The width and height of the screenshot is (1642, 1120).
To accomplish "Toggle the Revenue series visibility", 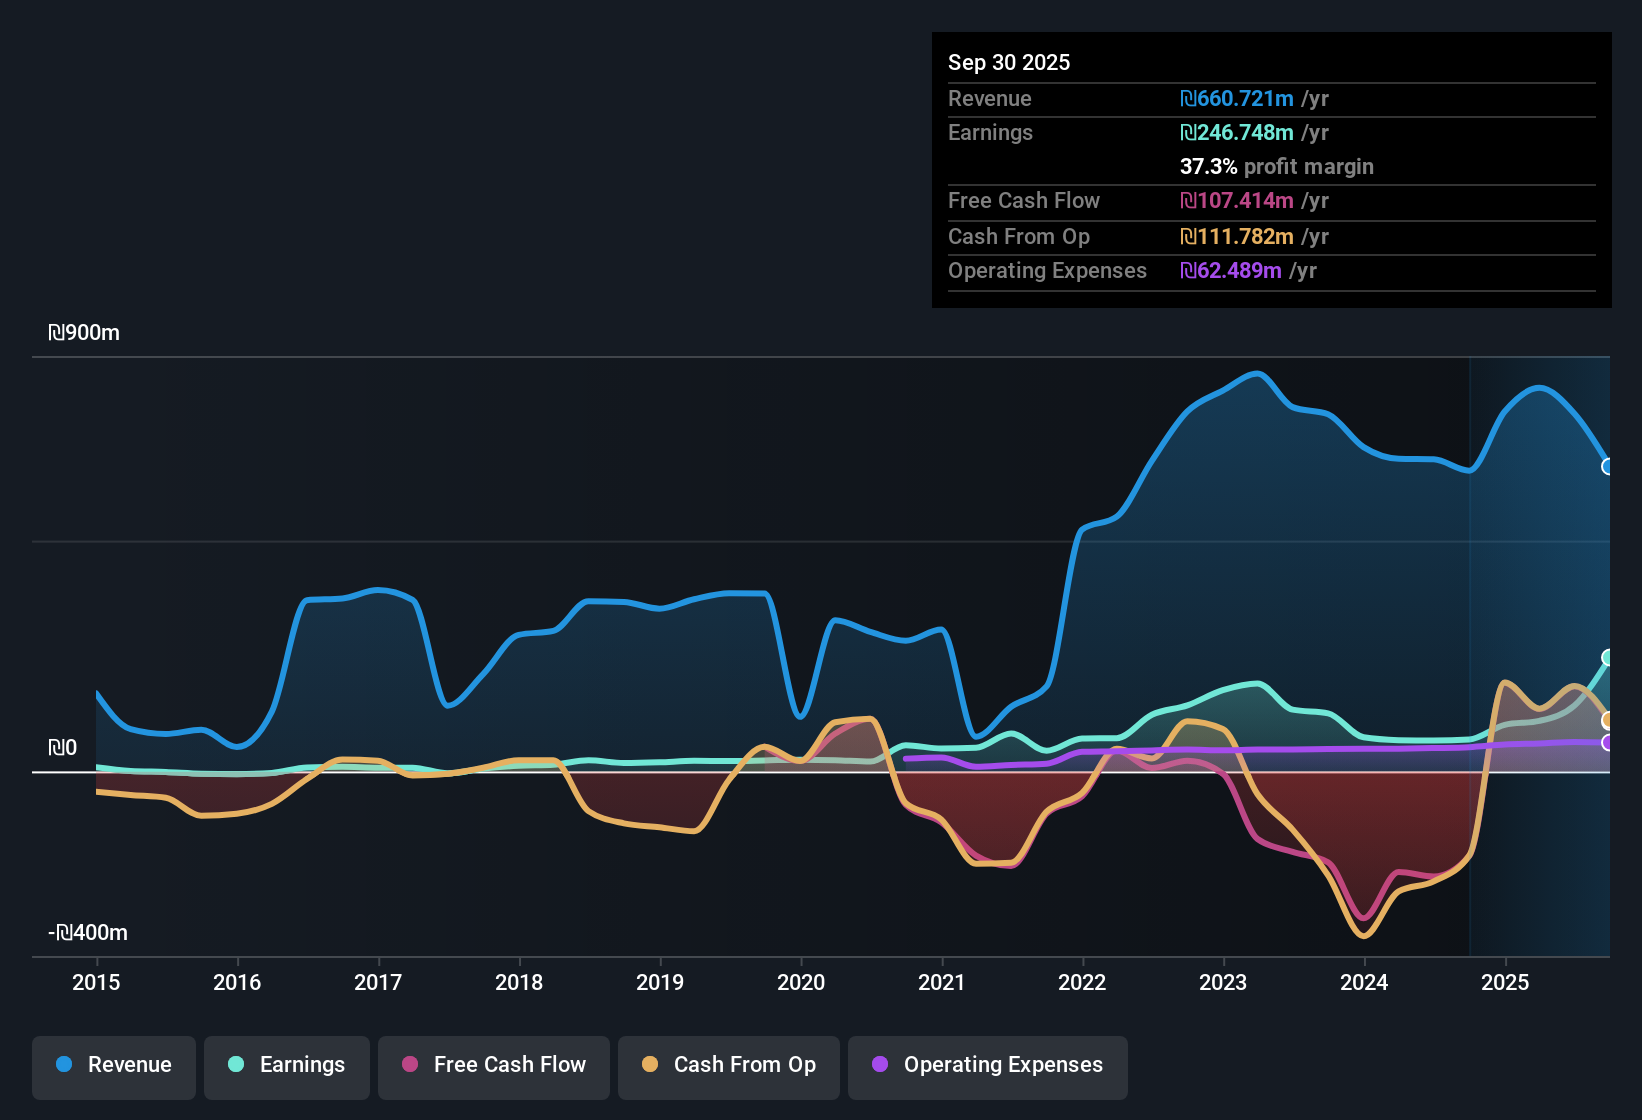I will click(113, 1065).
